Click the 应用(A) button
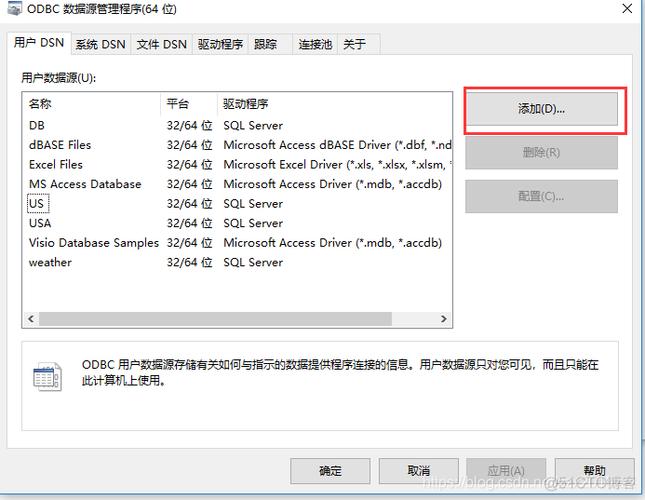This screenshot has width=645, height=500. tap(506, 471)
